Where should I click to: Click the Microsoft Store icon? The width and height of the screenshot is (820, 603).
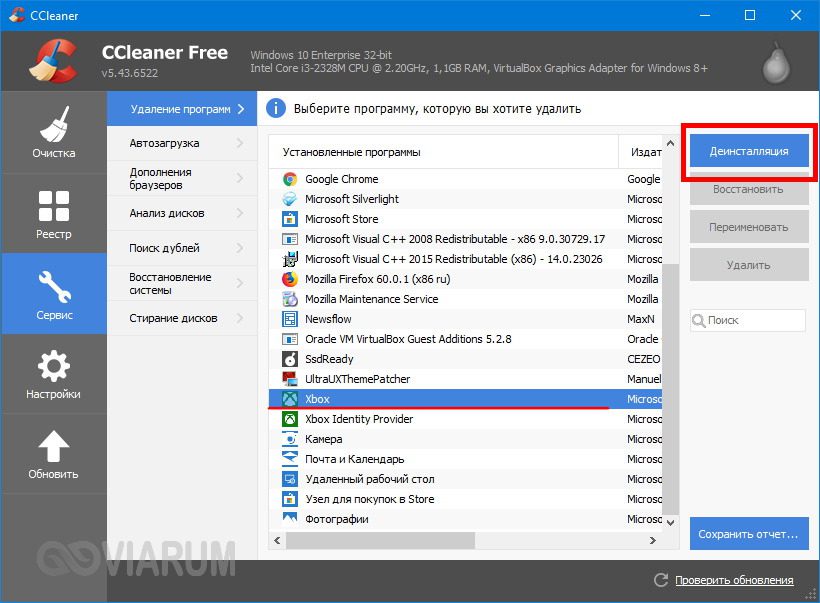(290, 219)
